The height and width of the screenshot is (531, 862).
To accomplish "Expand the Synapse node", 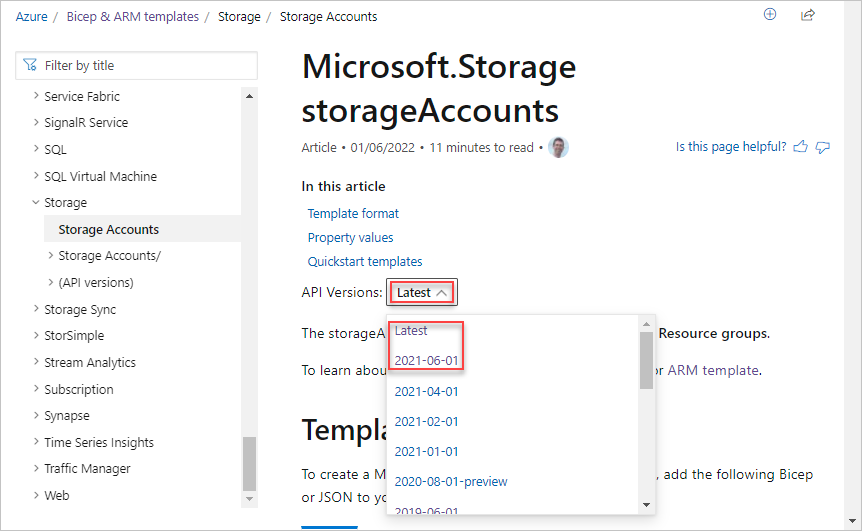I will tap(36, 415).
